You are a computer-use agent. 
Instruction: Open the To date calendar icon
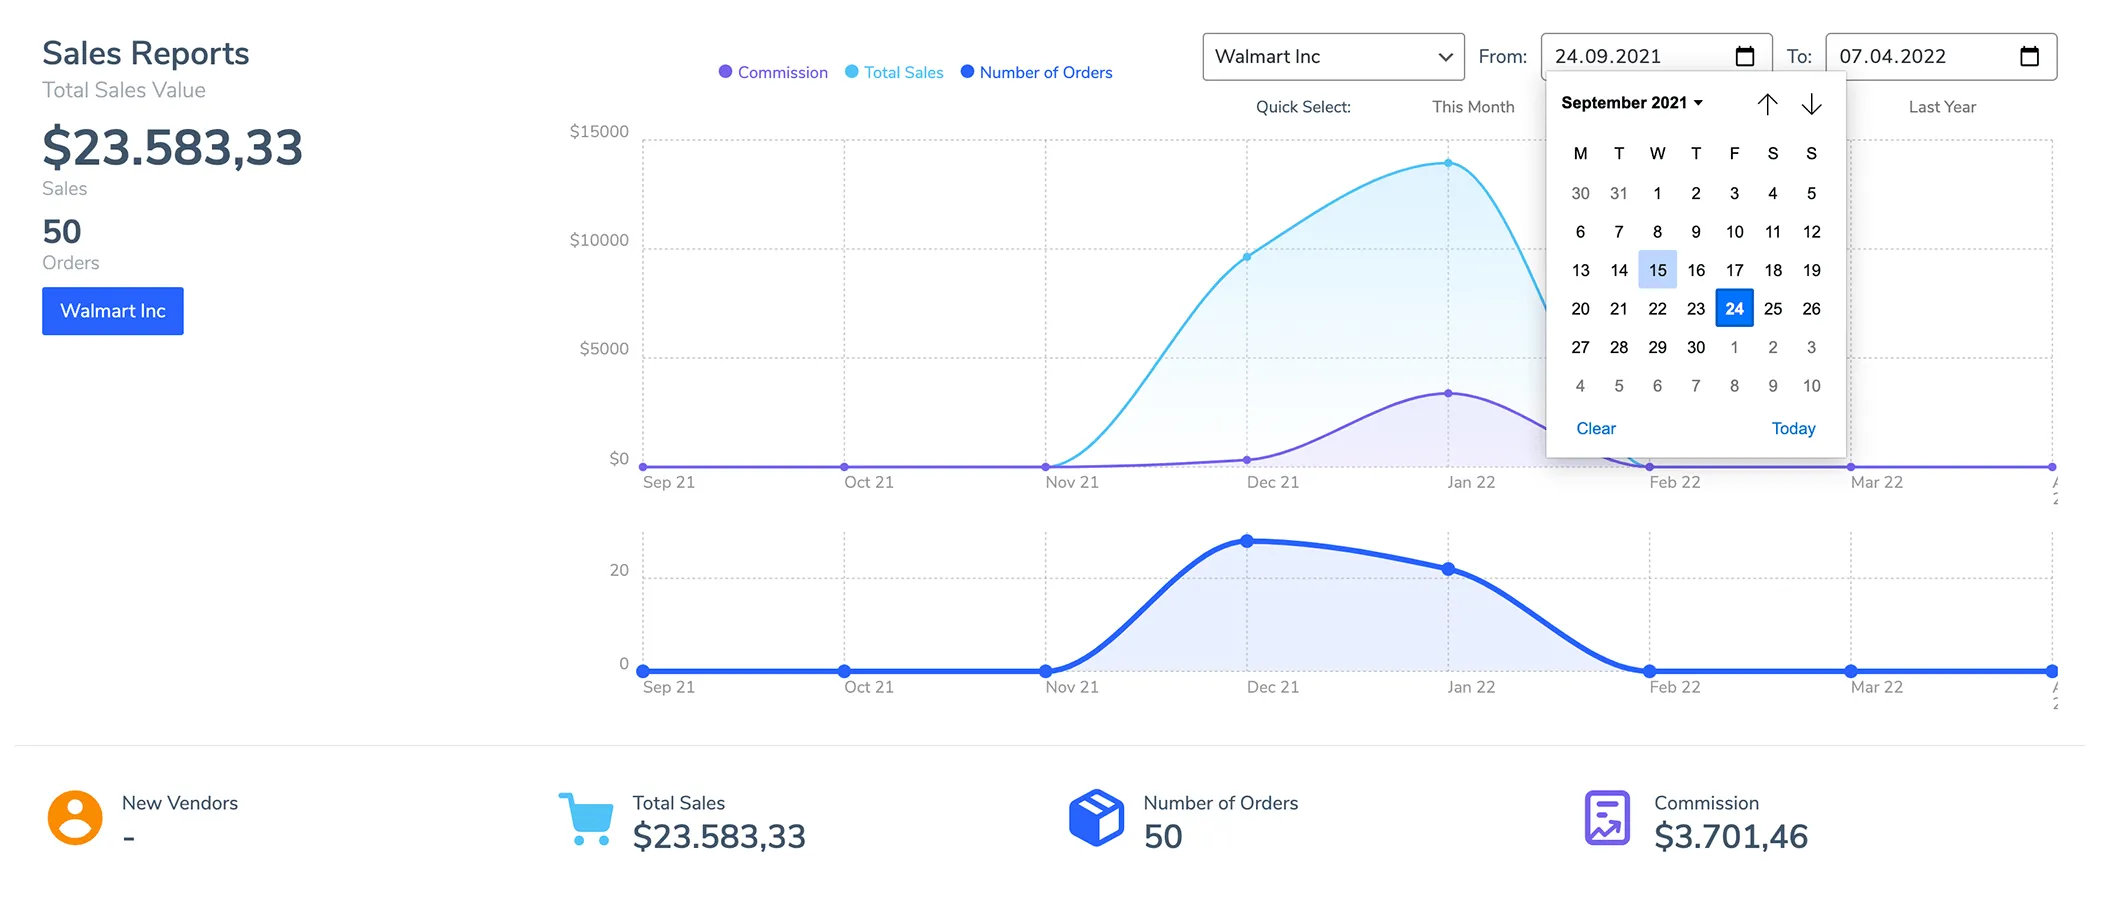tap(2029, 56)
